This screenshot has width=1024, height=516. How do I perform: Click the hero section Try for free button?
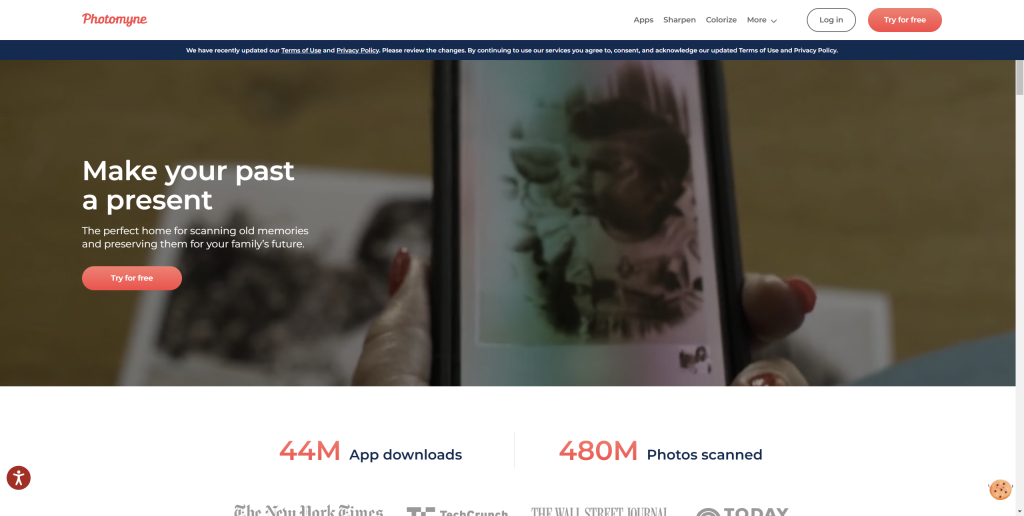[132, 278]
